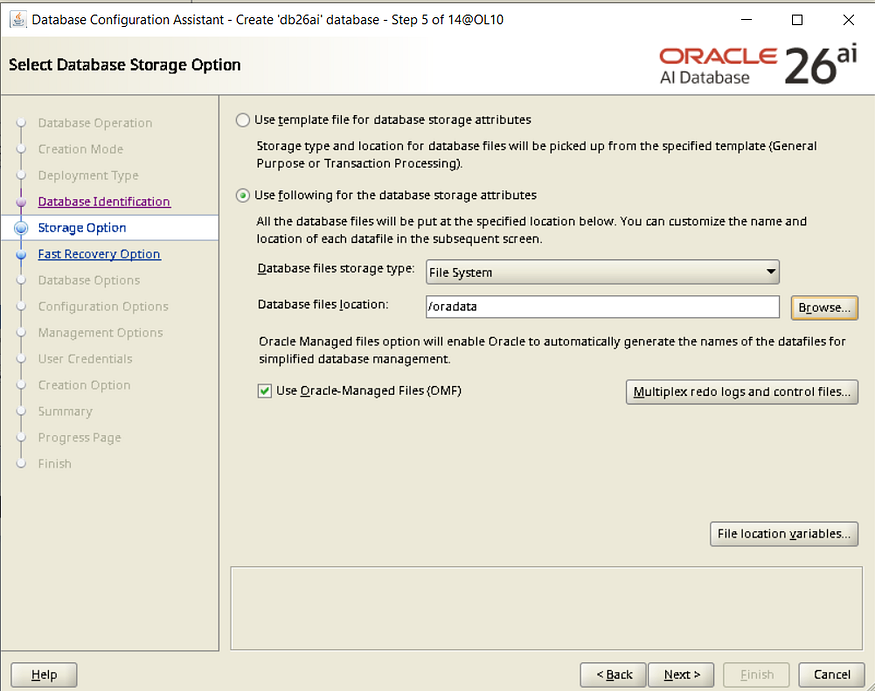Click 'Progress Page' step text
875x691 pixels.
click(79, 438)
